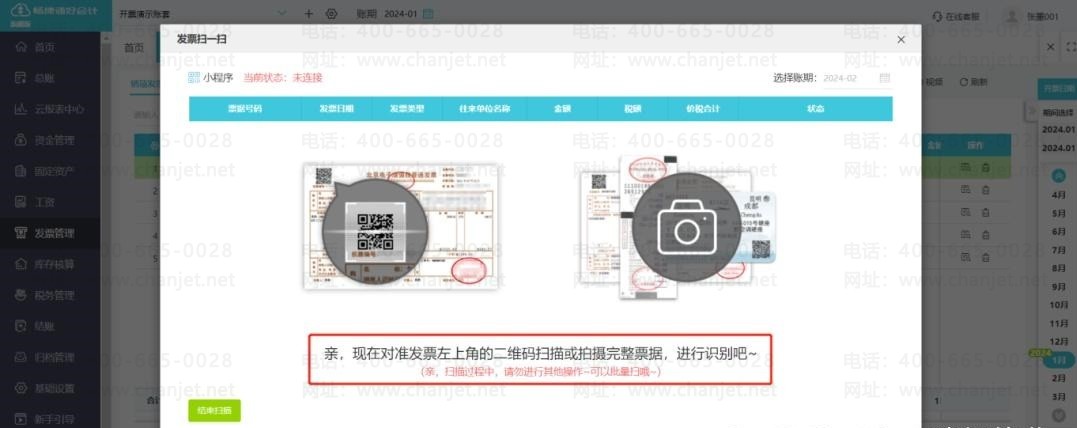
Task: Click the 发票管理 sidebar icon
Action: tap(21, 233)
